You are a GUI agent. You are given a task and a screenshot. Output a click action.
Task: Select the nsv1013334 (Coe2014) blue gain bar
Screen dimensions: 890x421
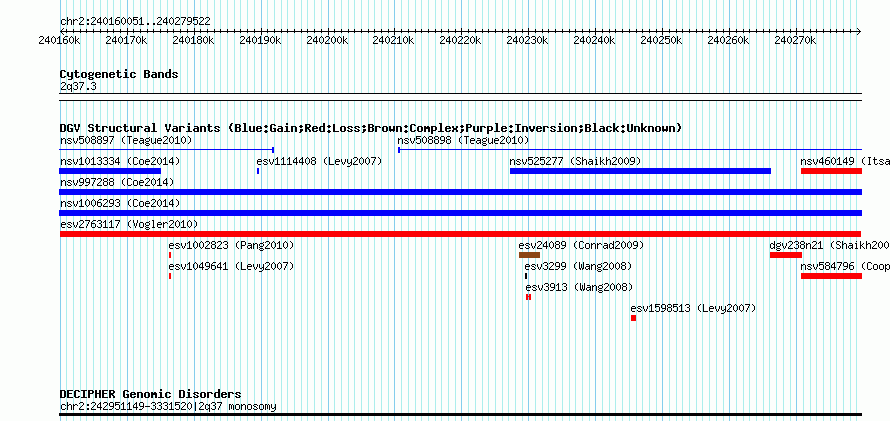(x=110, y=171)
